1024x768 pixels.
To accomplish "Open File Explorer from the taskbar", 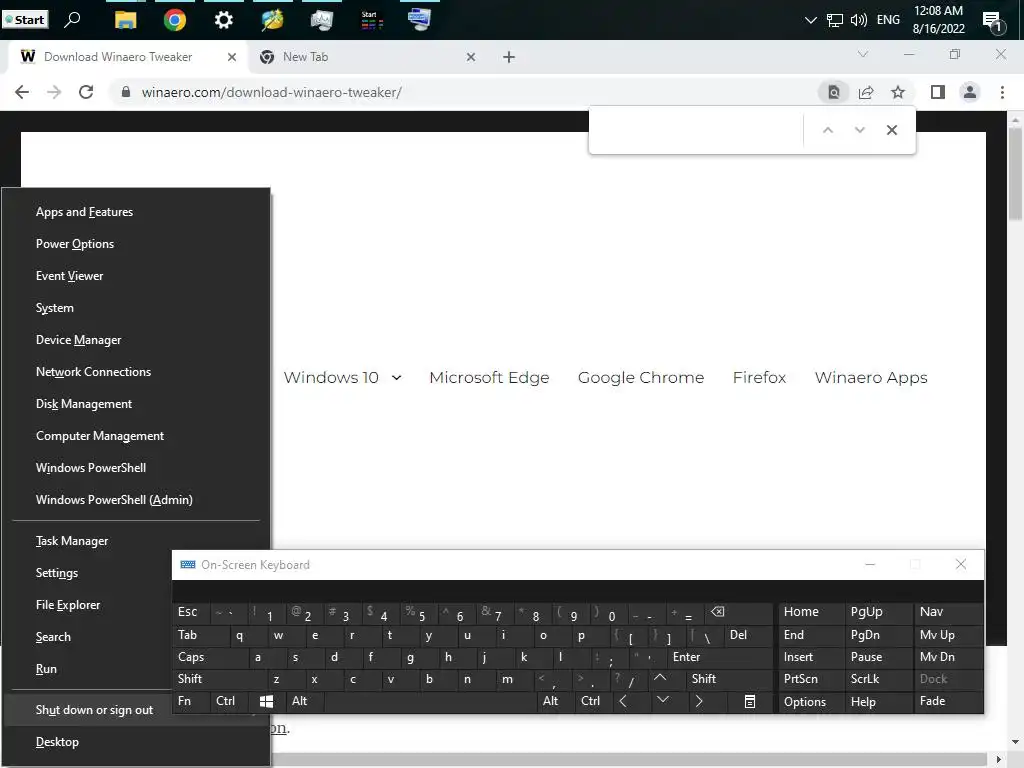I will tap(125, 20).
